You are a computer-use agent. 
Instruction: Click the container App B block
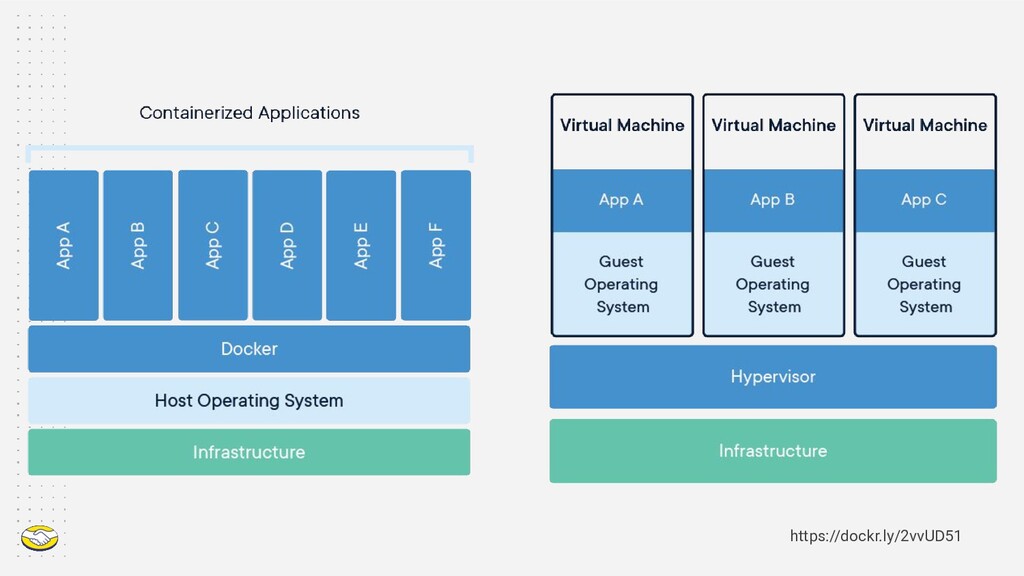click(138, 245)
